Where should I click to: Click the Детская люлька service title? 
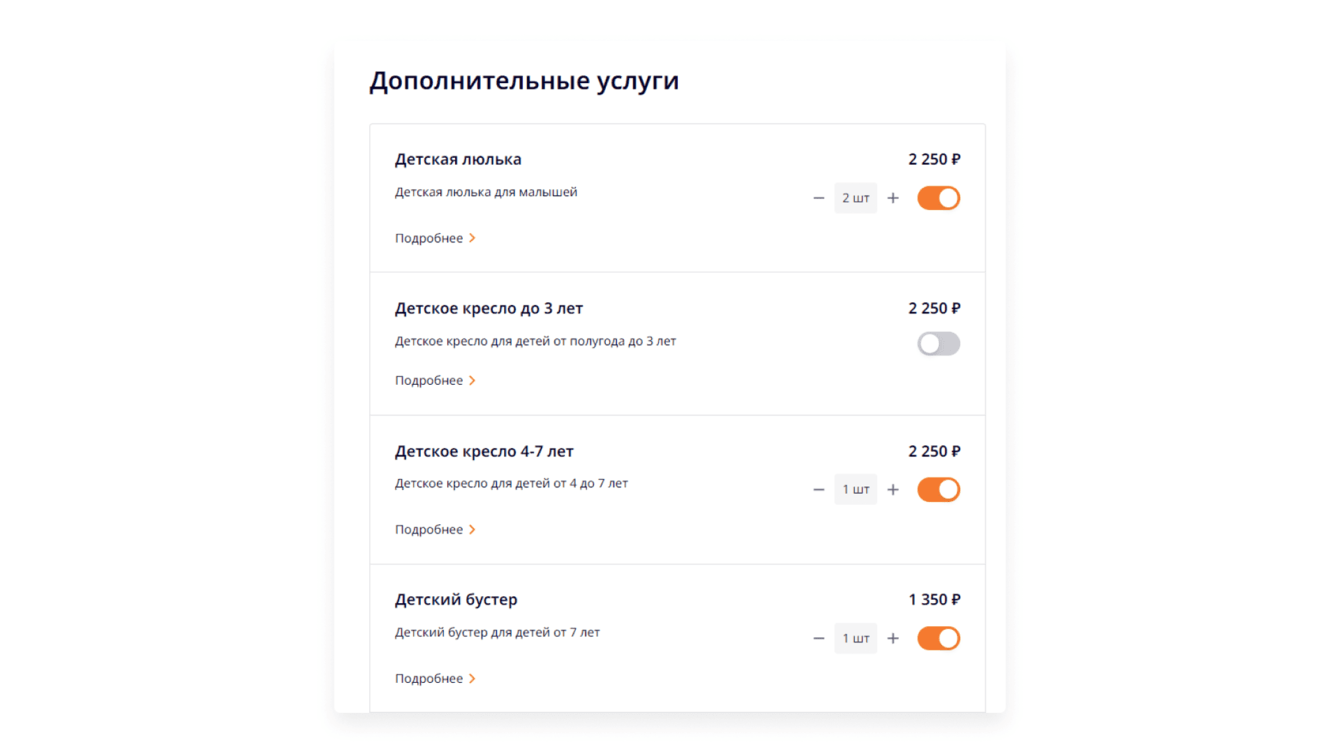(458, 159)
